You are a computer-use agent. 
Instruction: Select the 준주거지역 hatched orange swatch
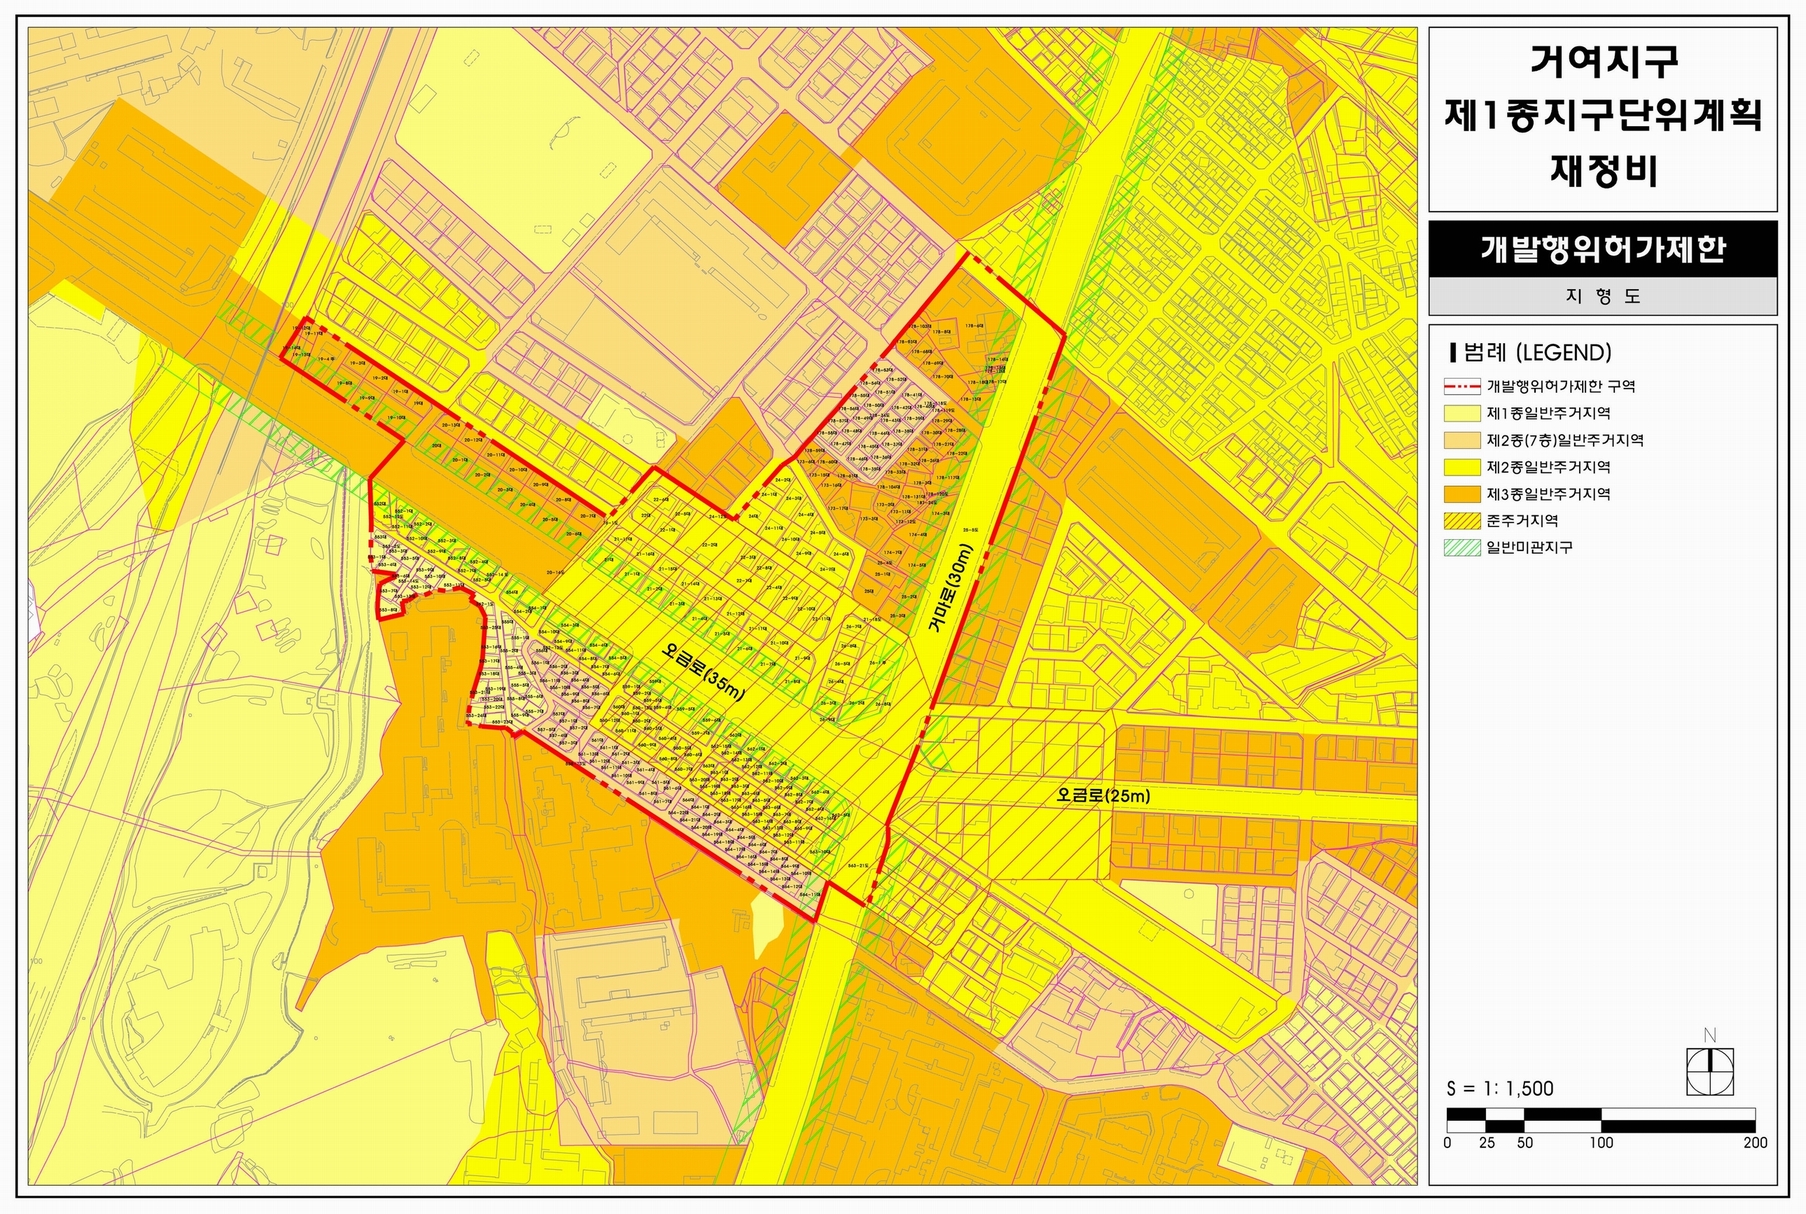(x=1462, y=521)
